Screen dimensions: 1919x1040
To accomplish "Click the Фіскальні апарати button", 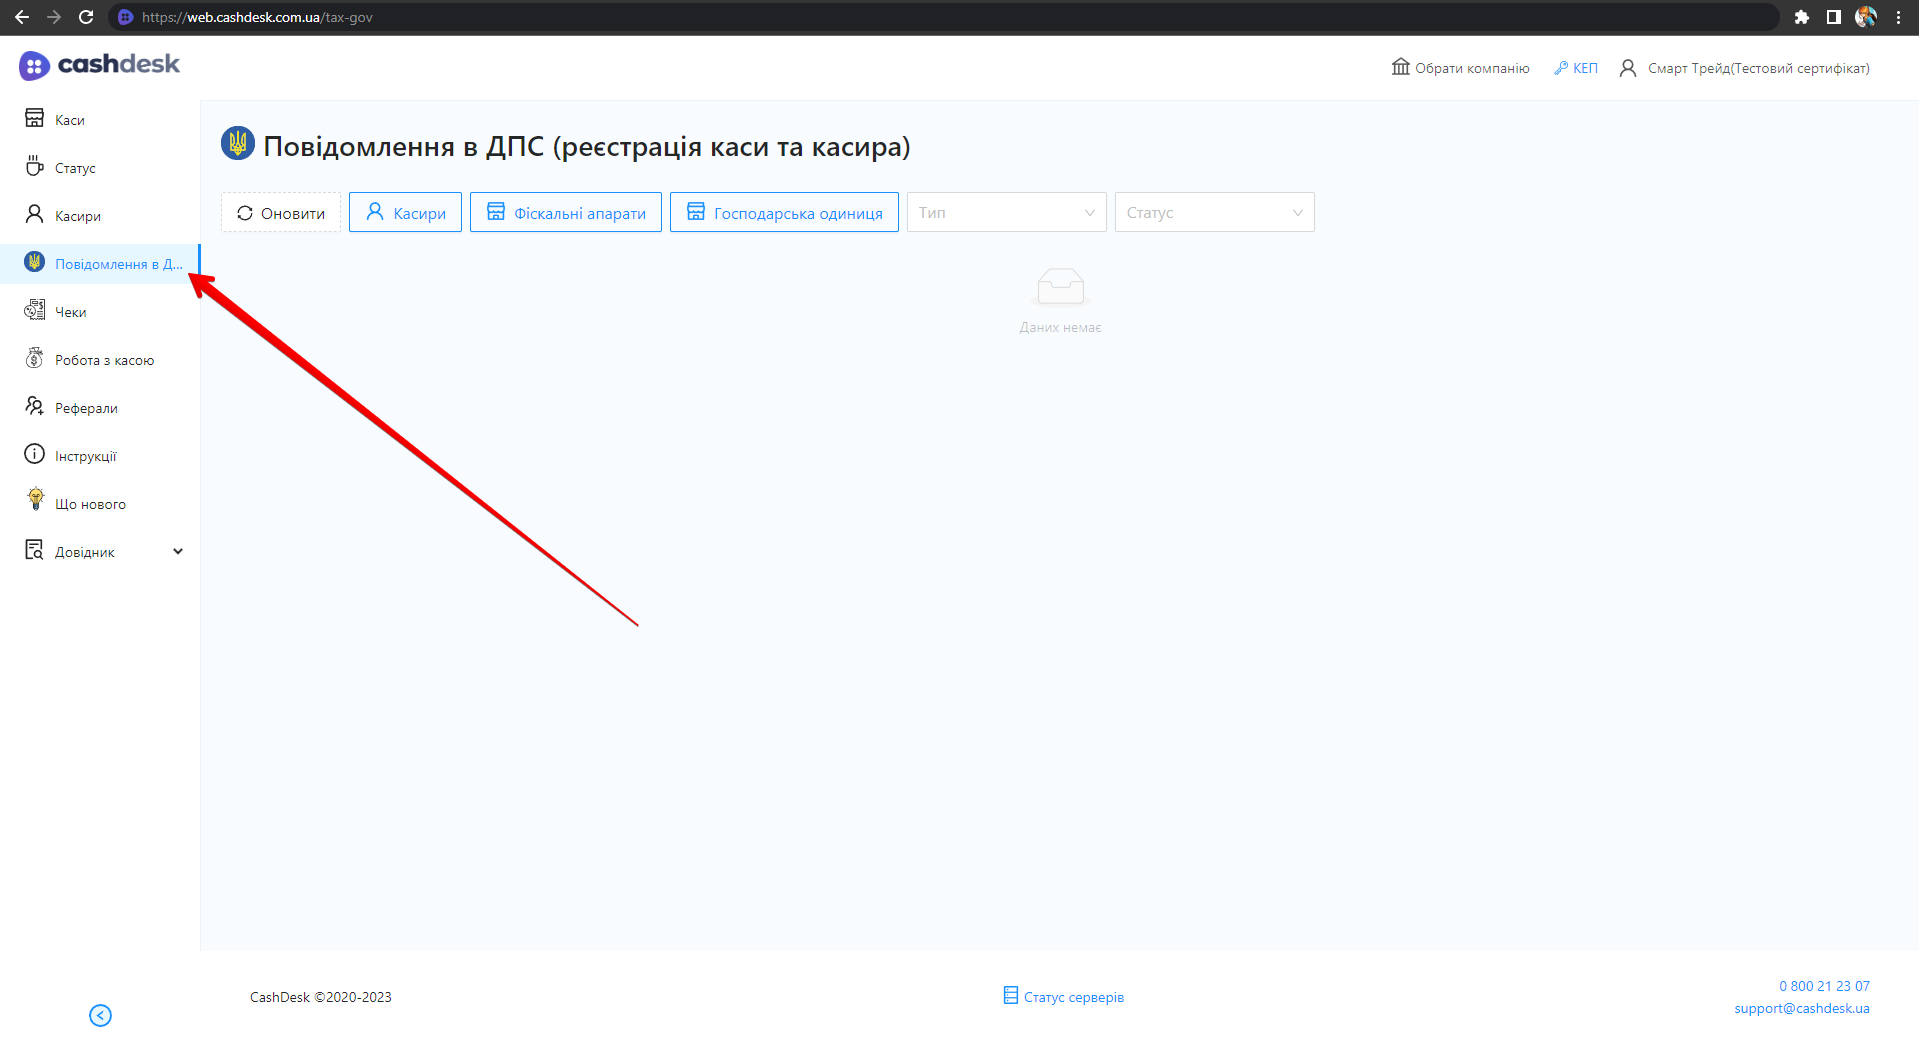I will tap(566, 213).
